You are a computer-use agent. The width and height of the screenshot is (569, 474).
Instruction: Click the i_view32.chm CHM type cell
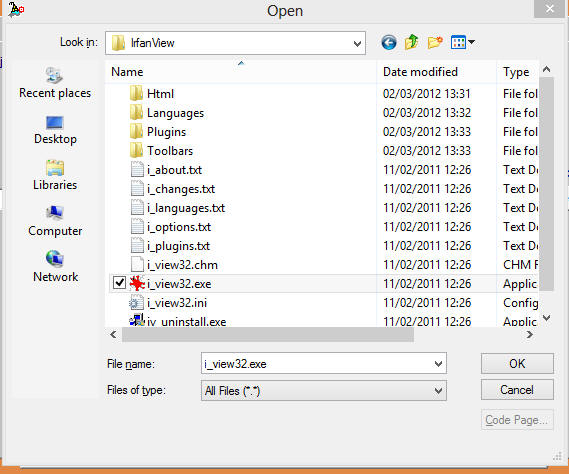click(x=520, y=265)
